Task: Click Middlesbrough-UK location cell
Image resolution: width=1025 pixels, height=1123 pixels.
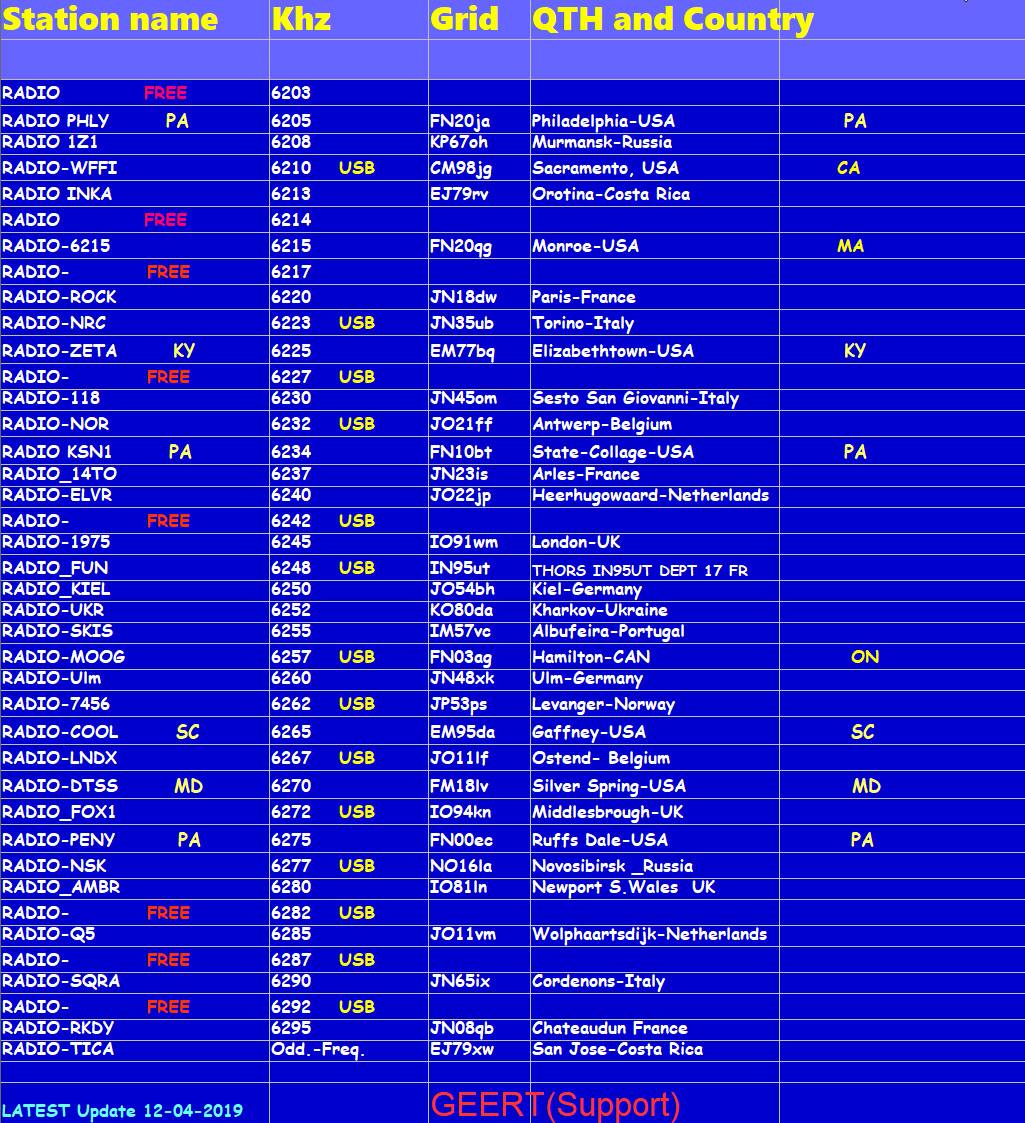Action: click(607, 812)
